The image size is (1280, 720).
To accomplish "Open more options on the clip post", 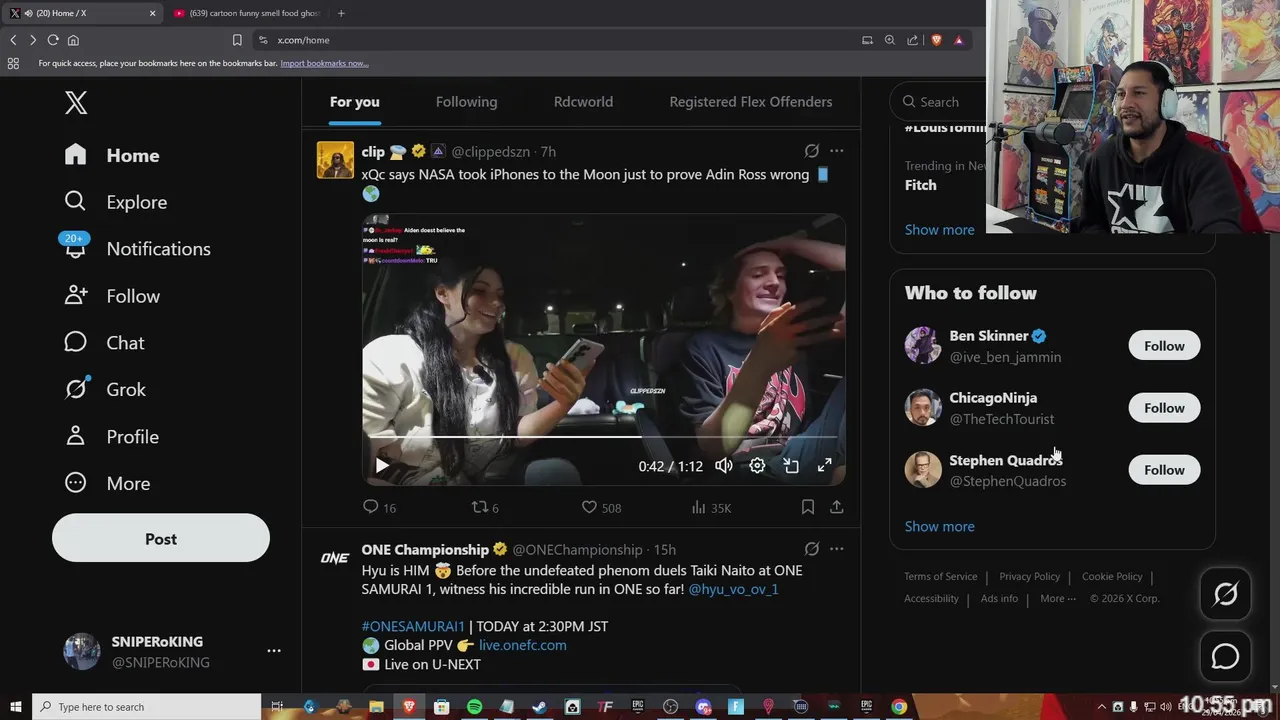I will (837, 151).
